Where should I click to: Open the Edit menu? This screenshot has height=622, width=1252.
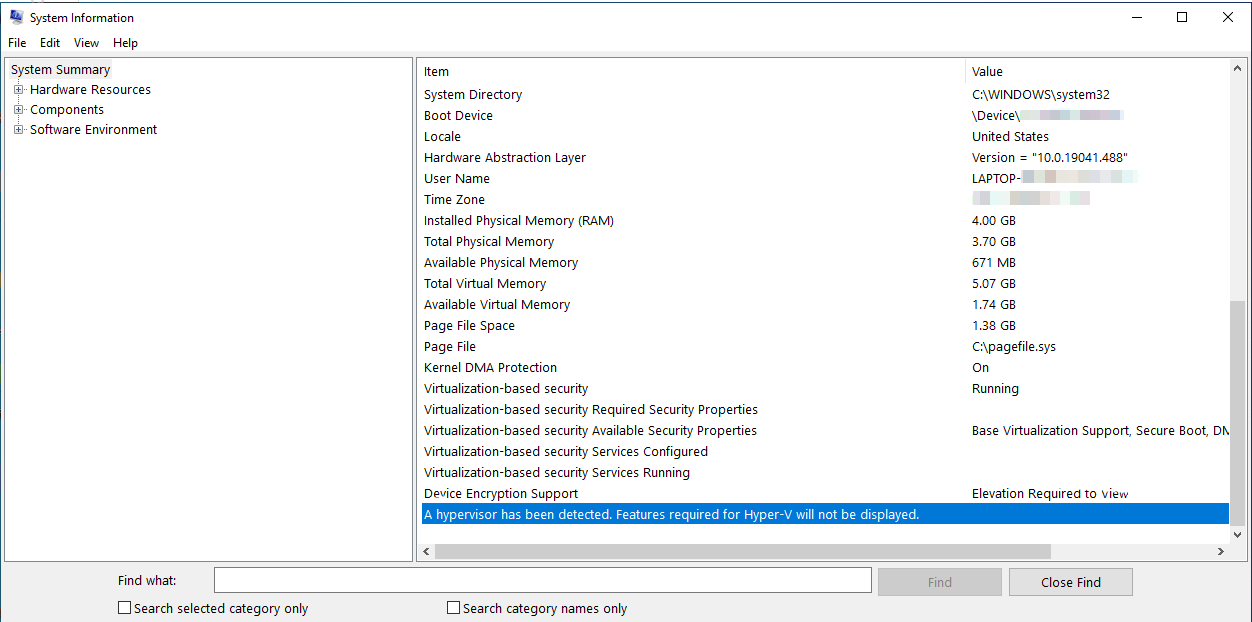coord(50,43)
